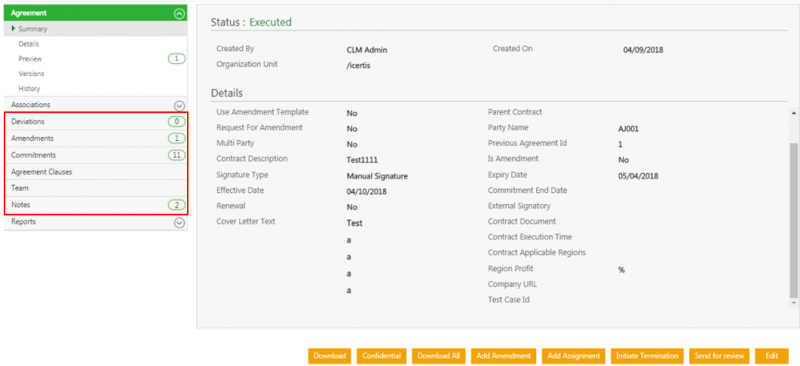The image size is (800, 366).
Task: Click the Company URL label
Action: (x=512, y=284)
